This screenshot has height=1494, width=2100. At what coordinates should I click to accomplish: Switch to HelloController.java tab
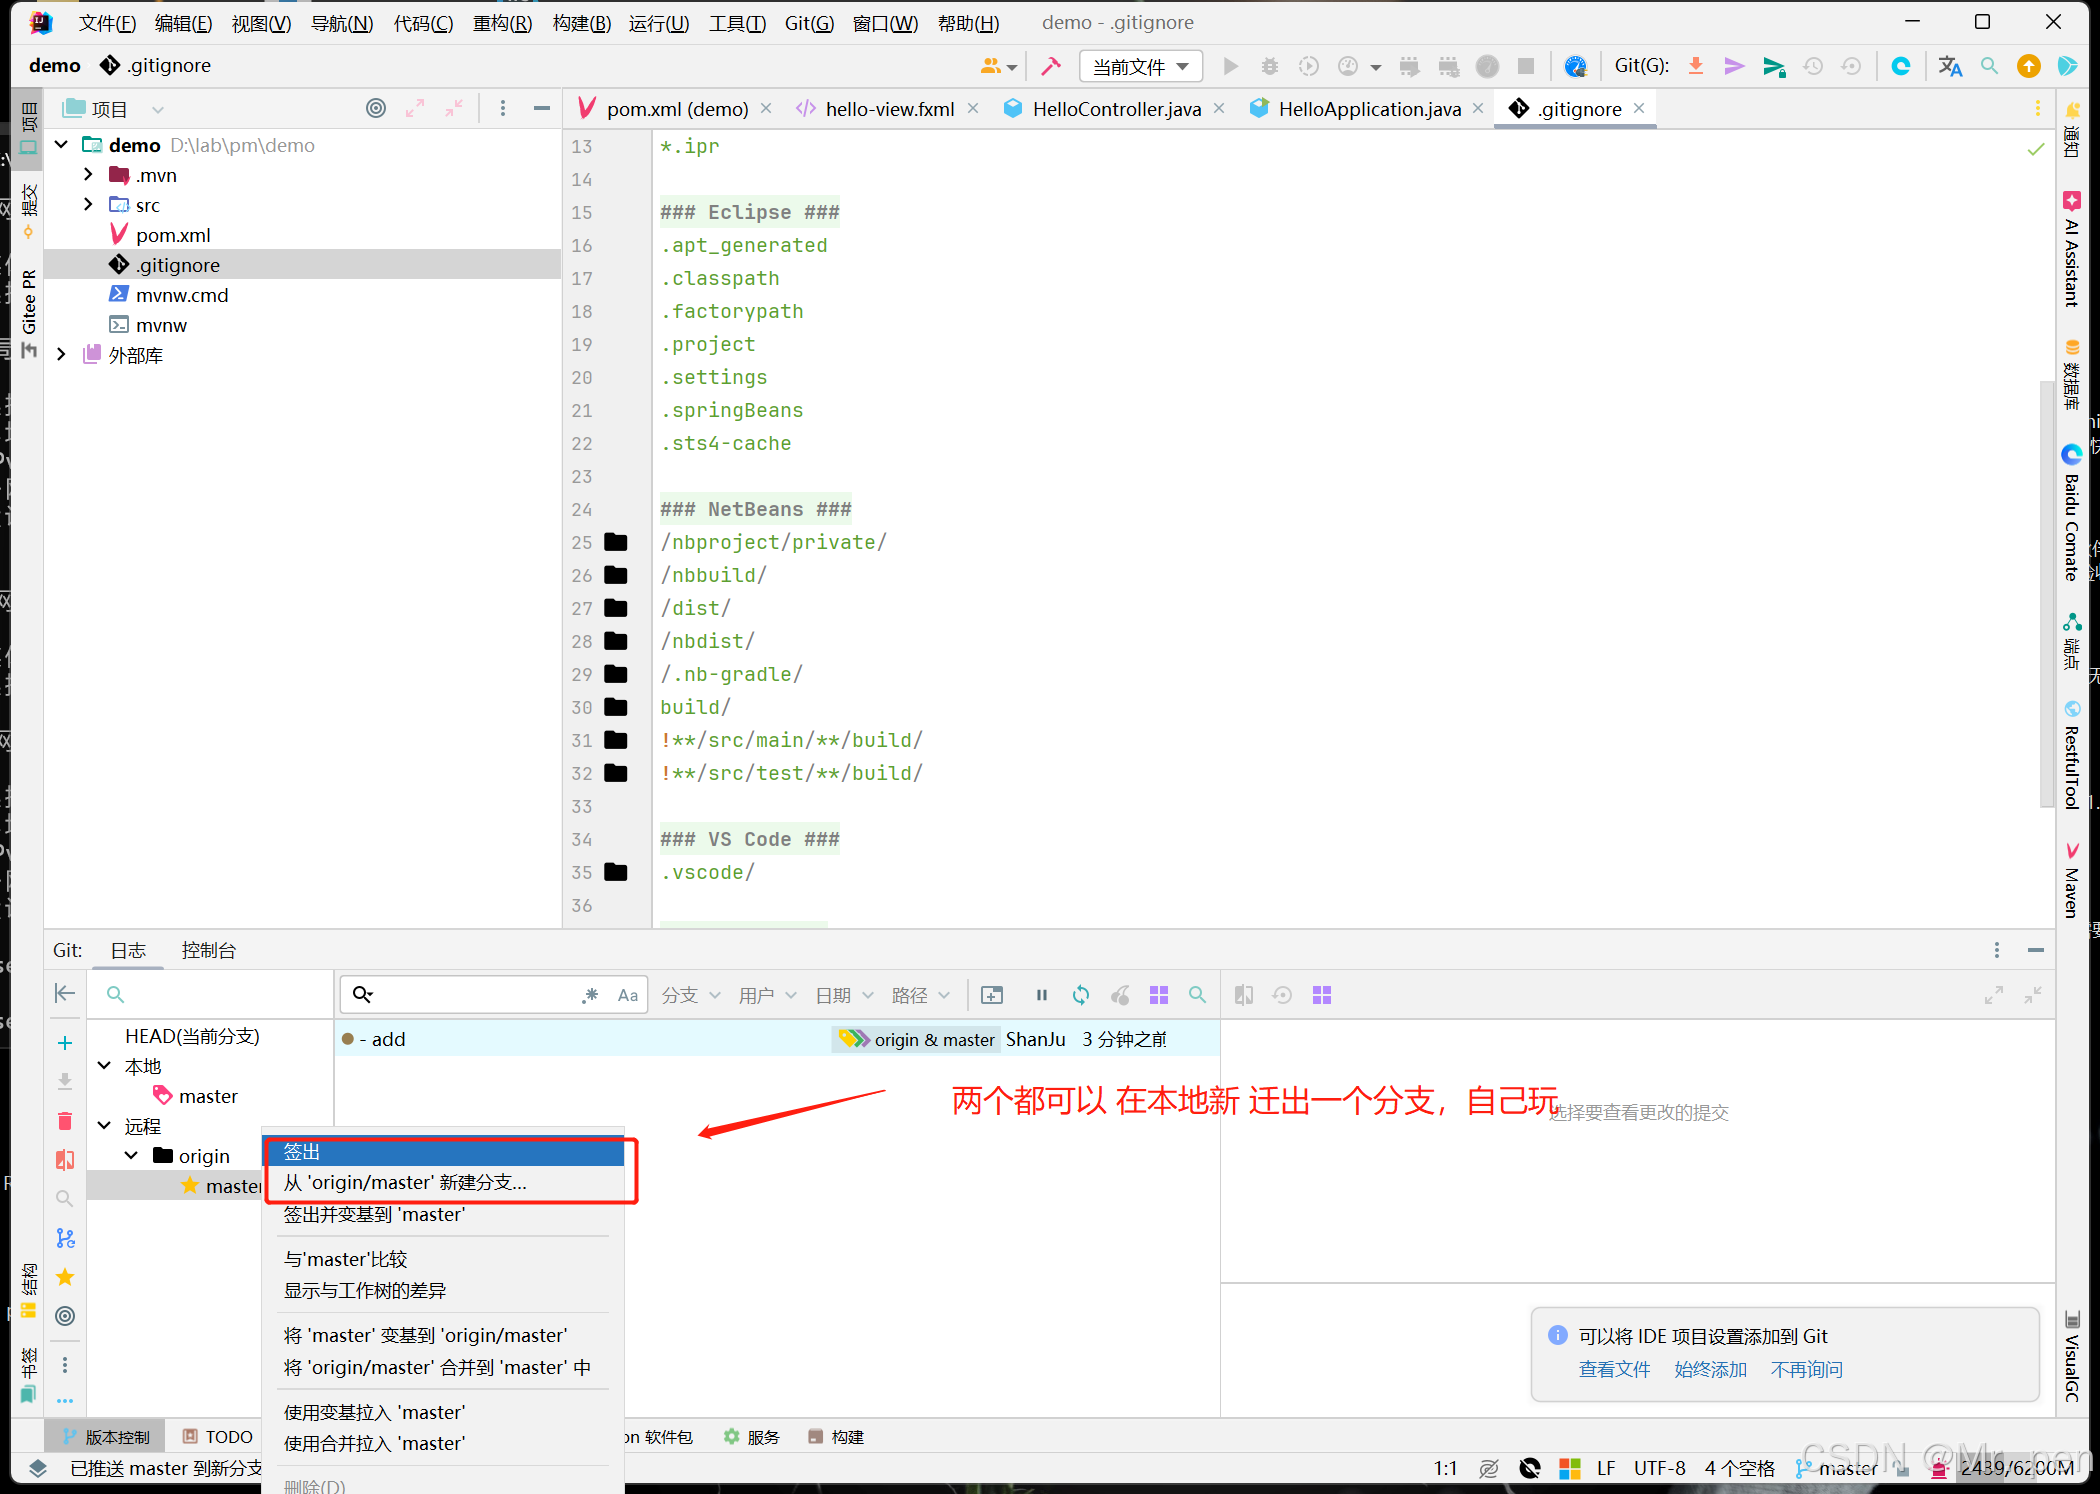[x=1116, y=109]
